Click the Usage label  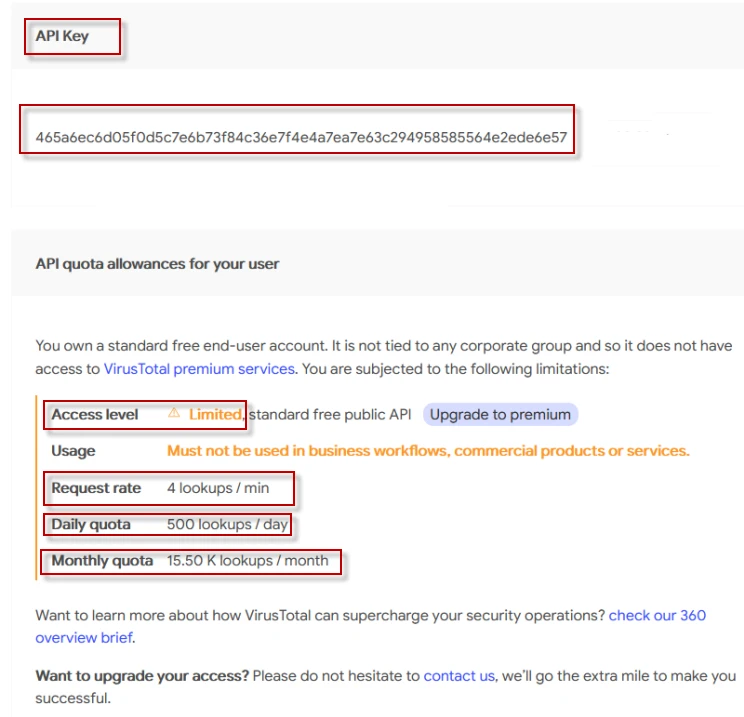coord(73,451)
